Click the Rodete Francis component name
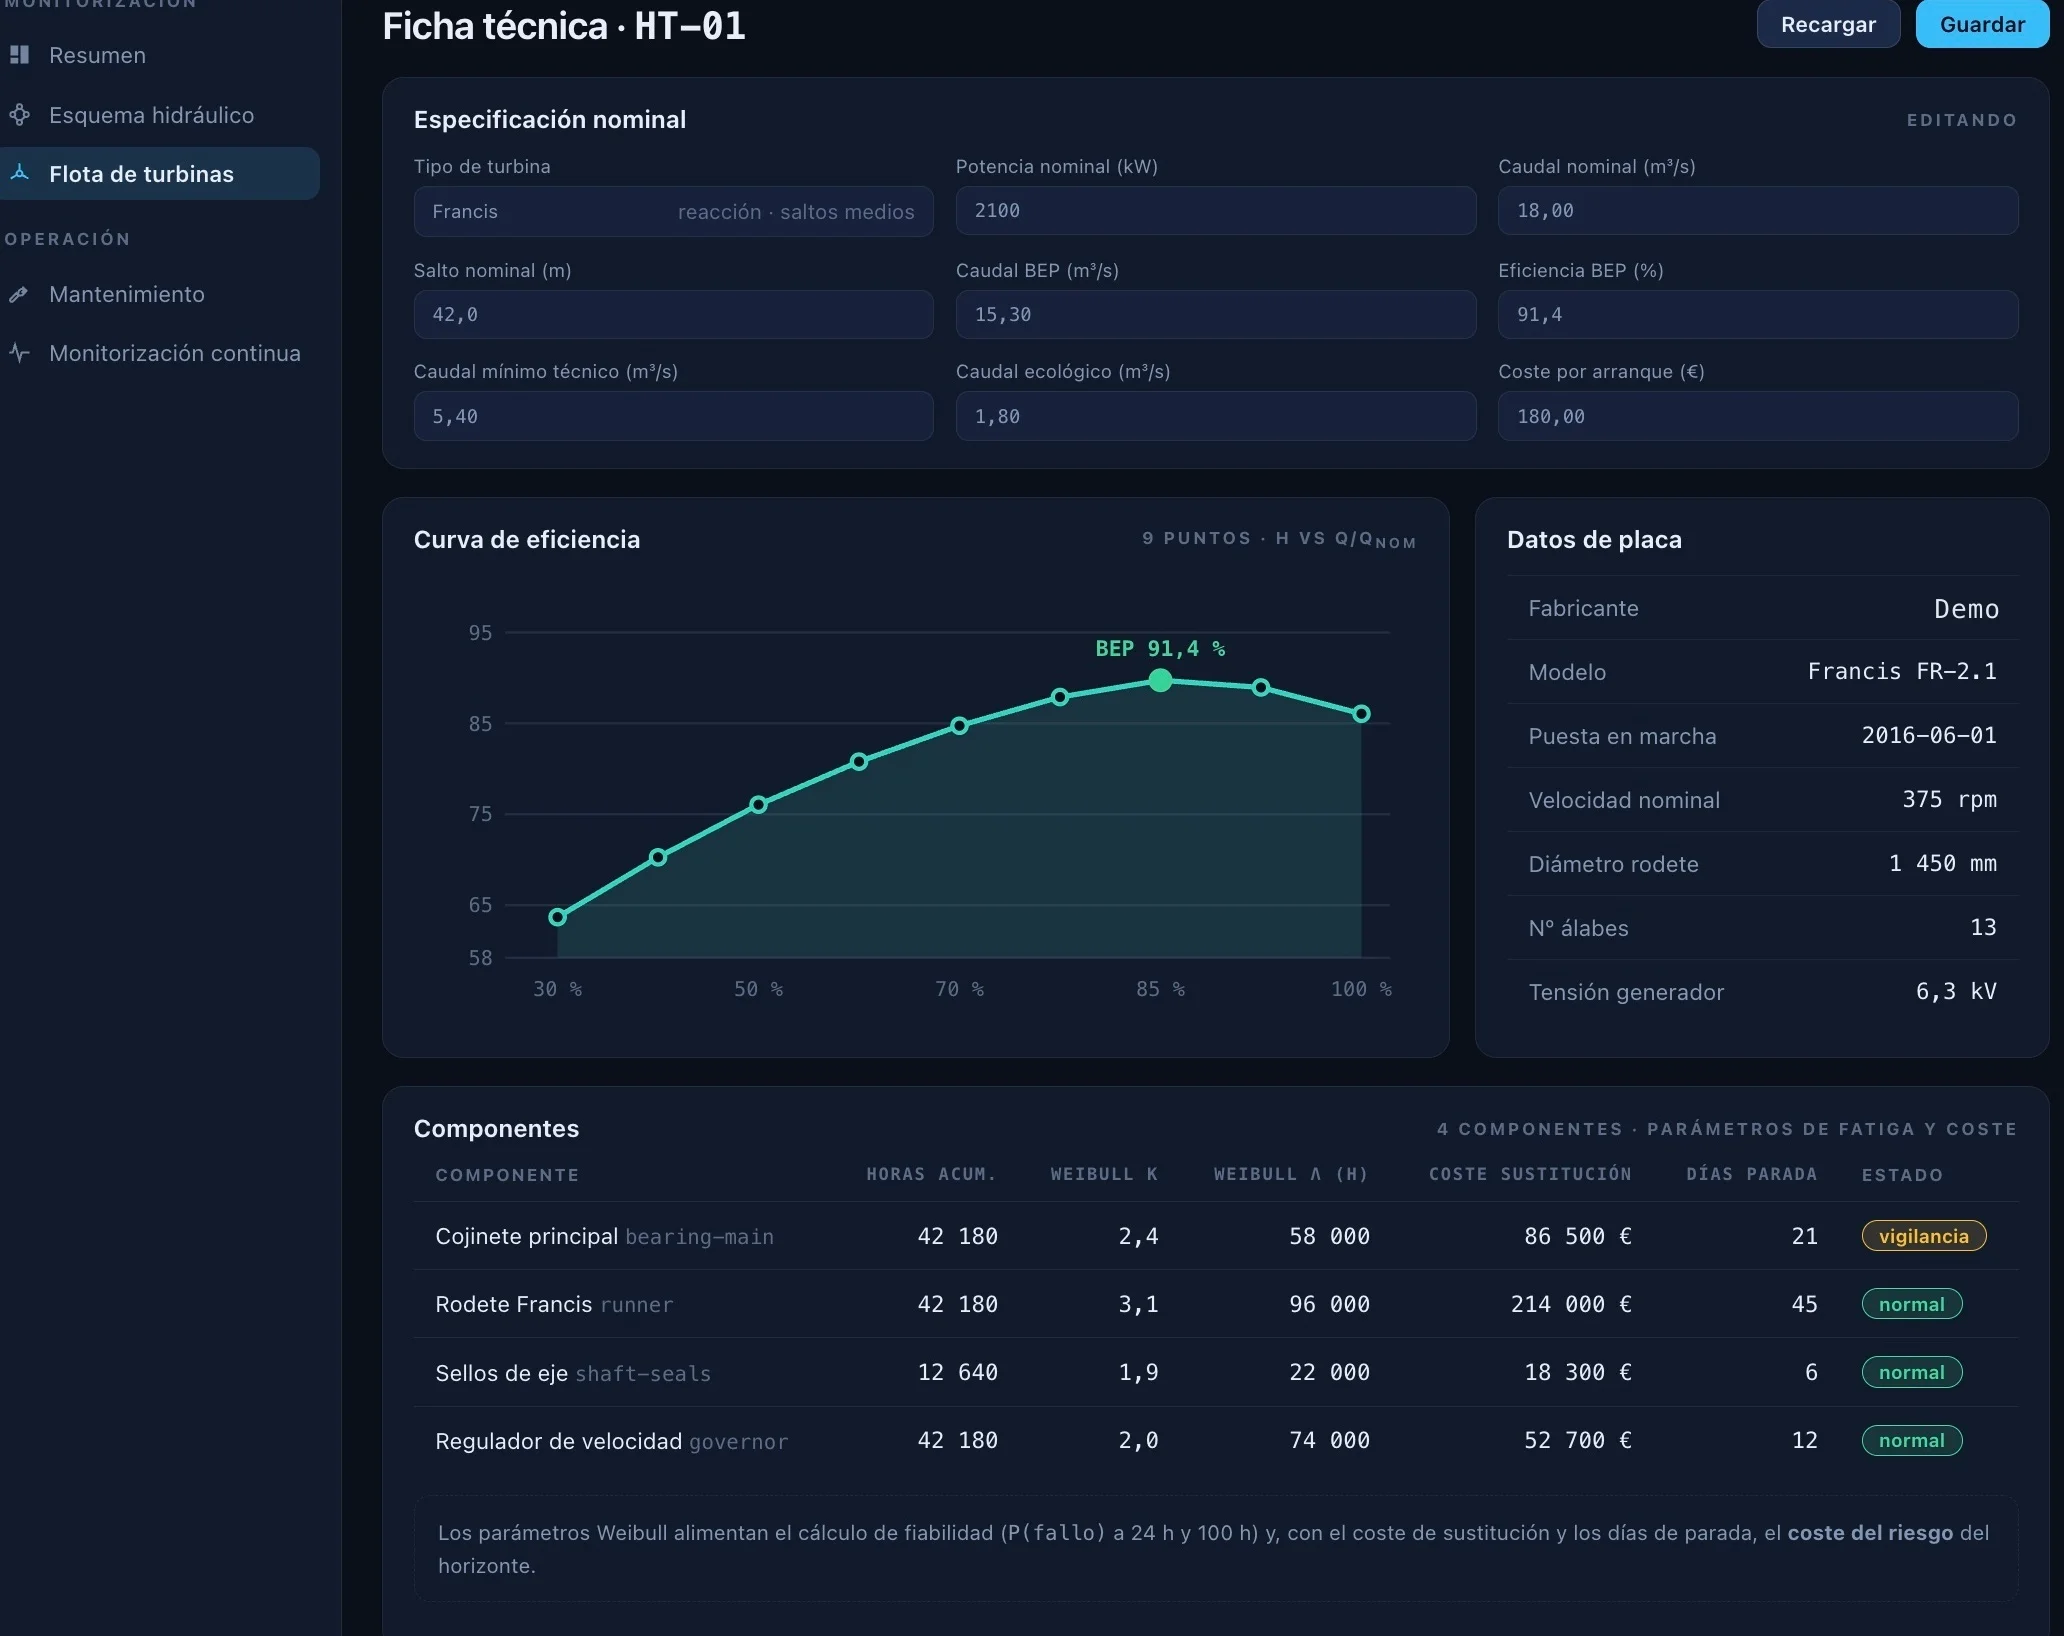Screen dimensions: 2064x1636 pyautogui.click(x=514, y=1304)
